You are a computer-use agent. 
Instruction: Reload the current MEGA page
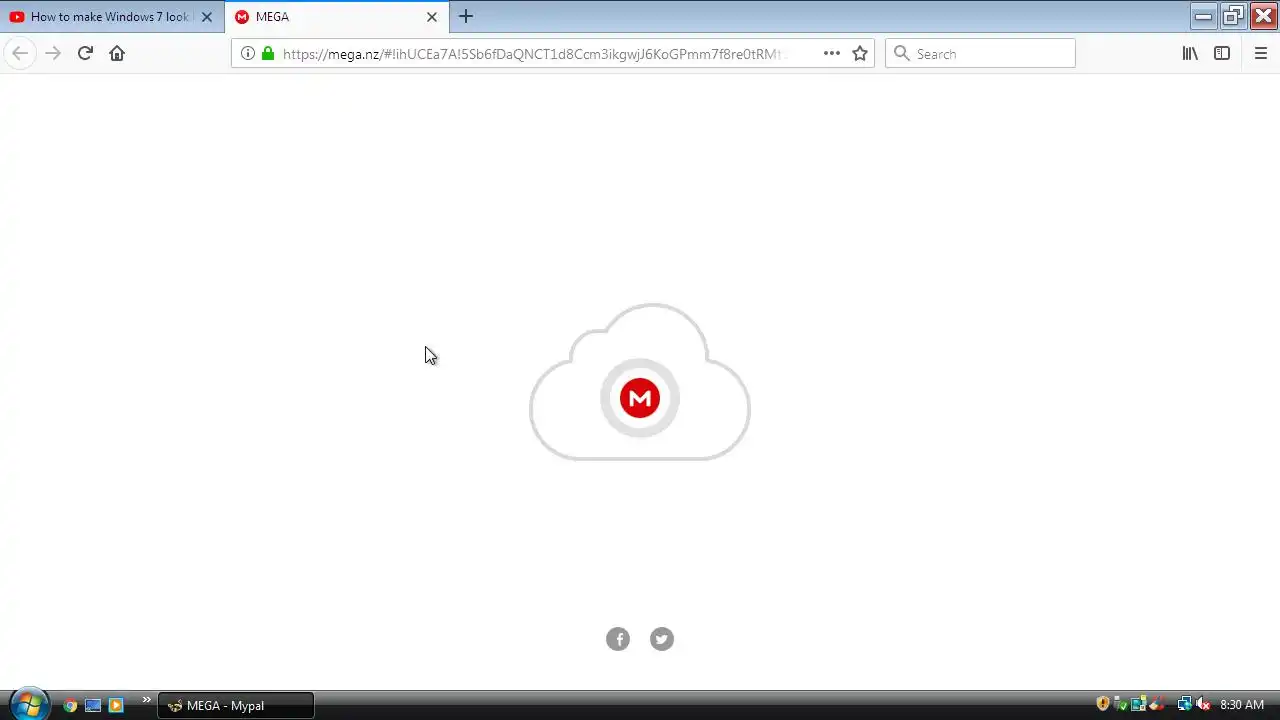pyautogui.click(x=85, y=53)
